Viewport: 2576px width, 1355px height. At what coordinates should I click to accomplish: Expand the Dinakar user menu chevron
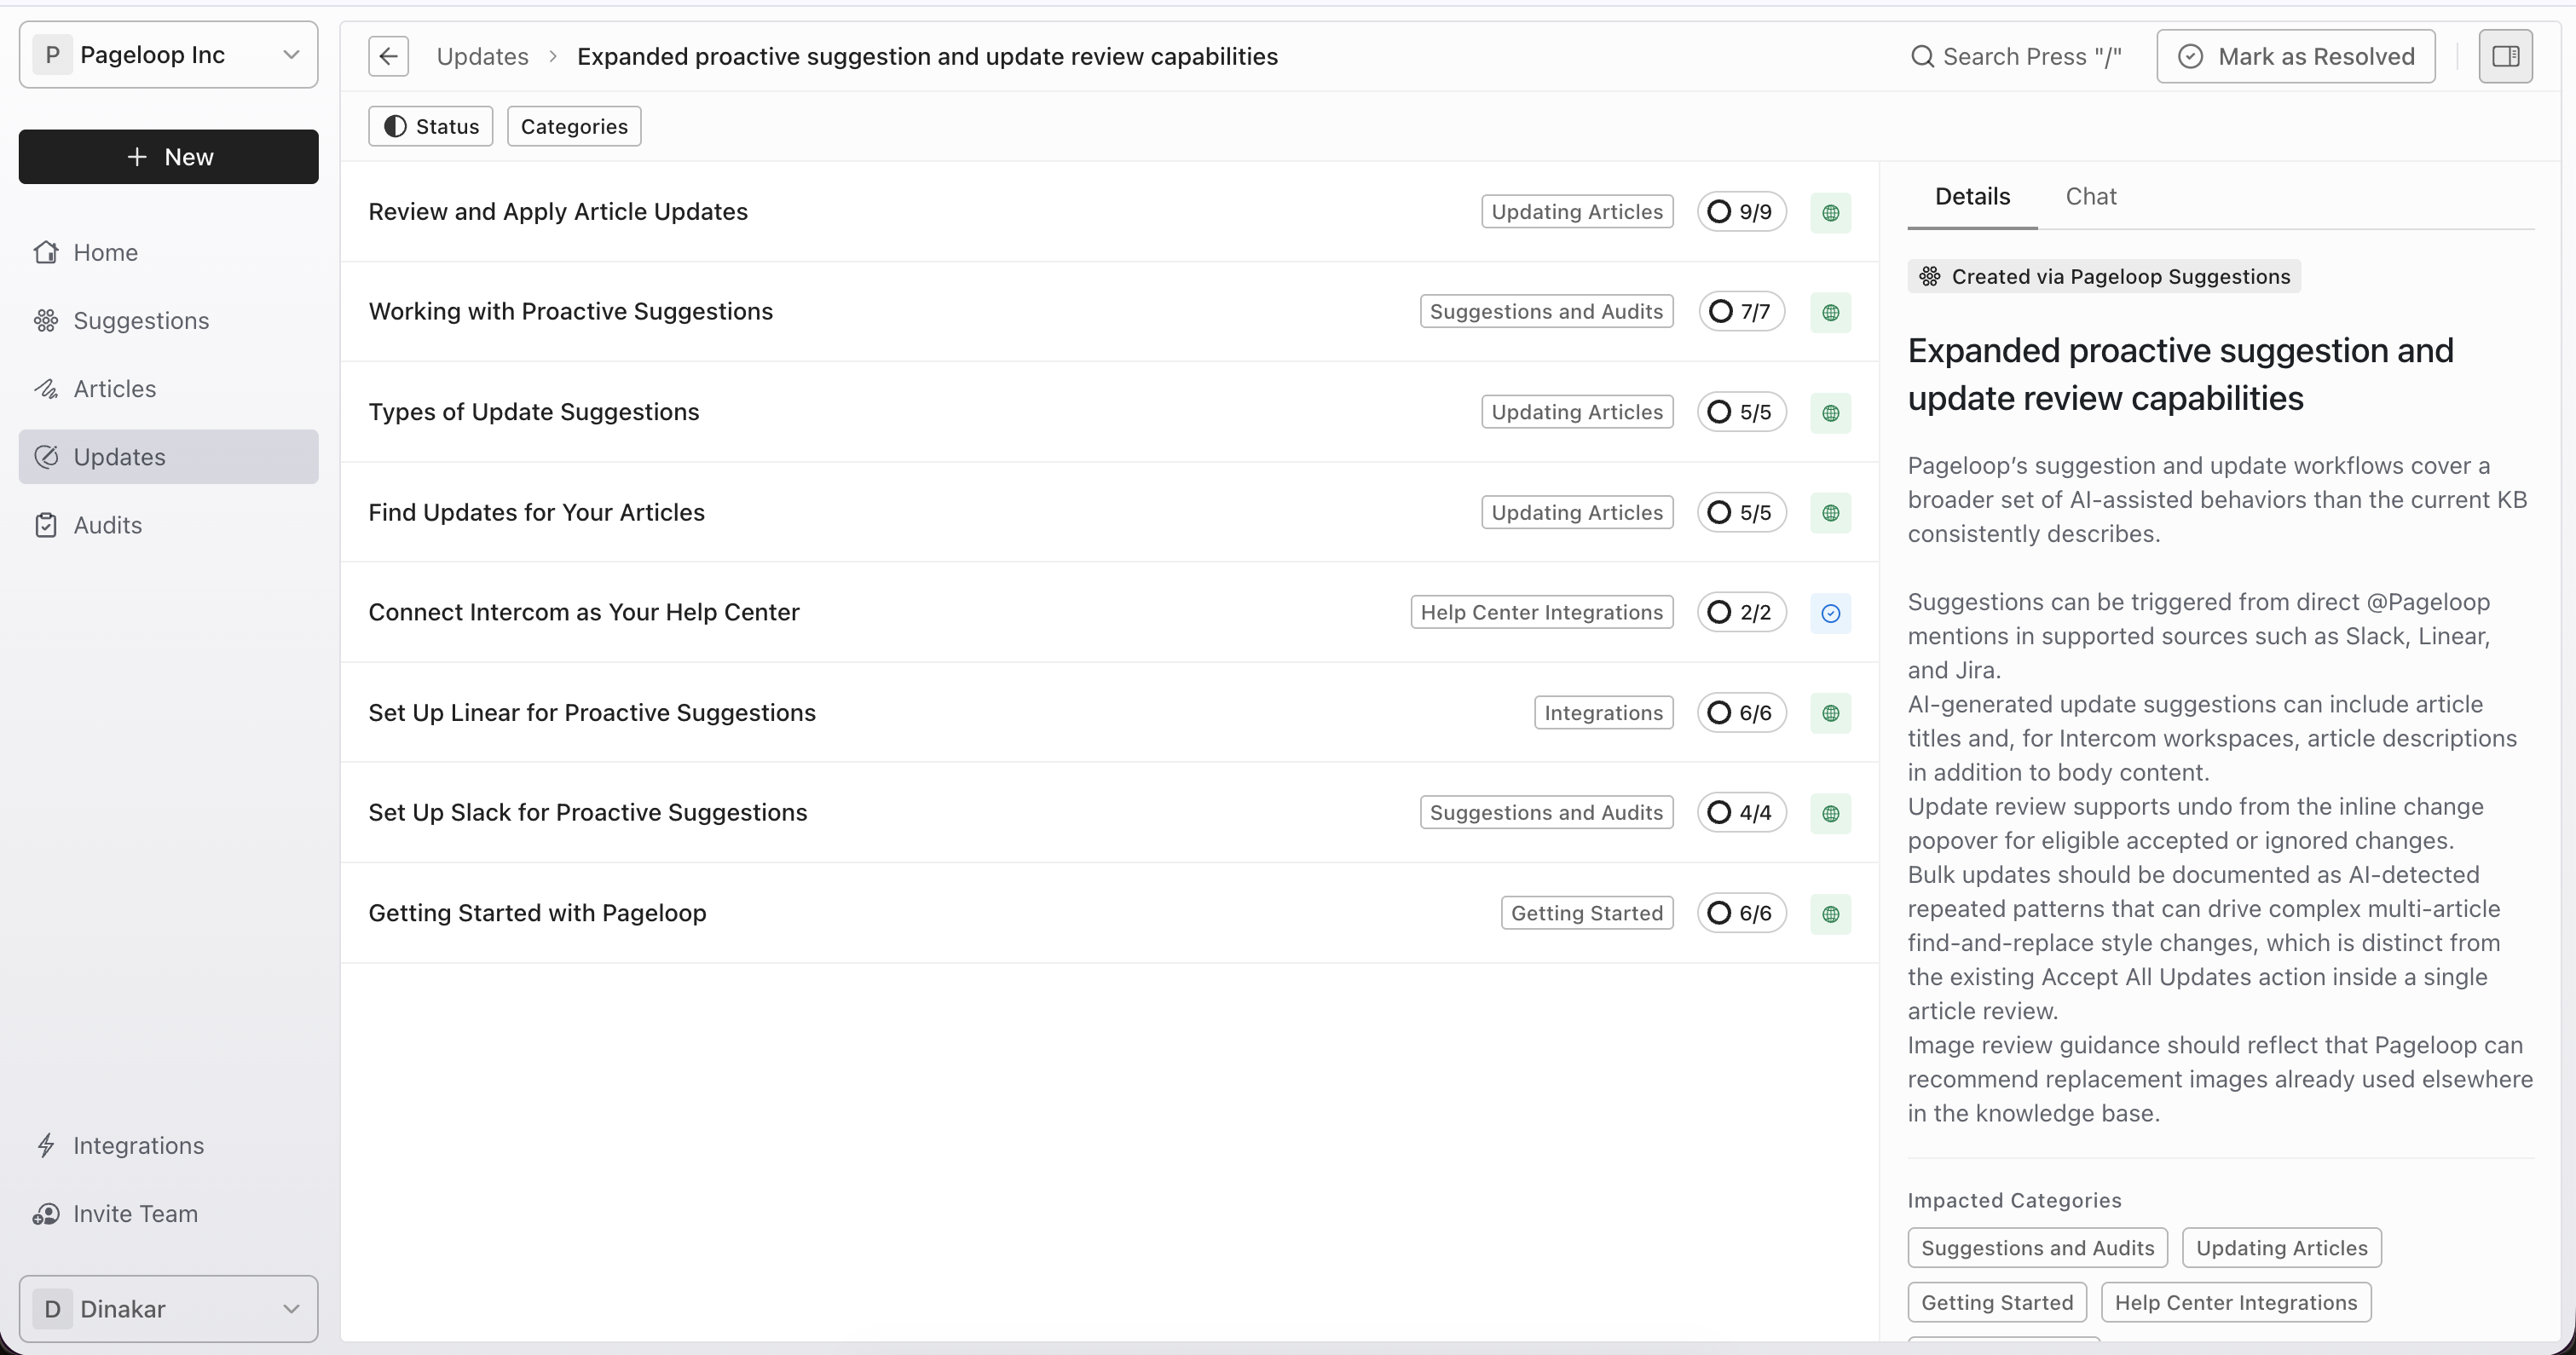[291, 1308]
